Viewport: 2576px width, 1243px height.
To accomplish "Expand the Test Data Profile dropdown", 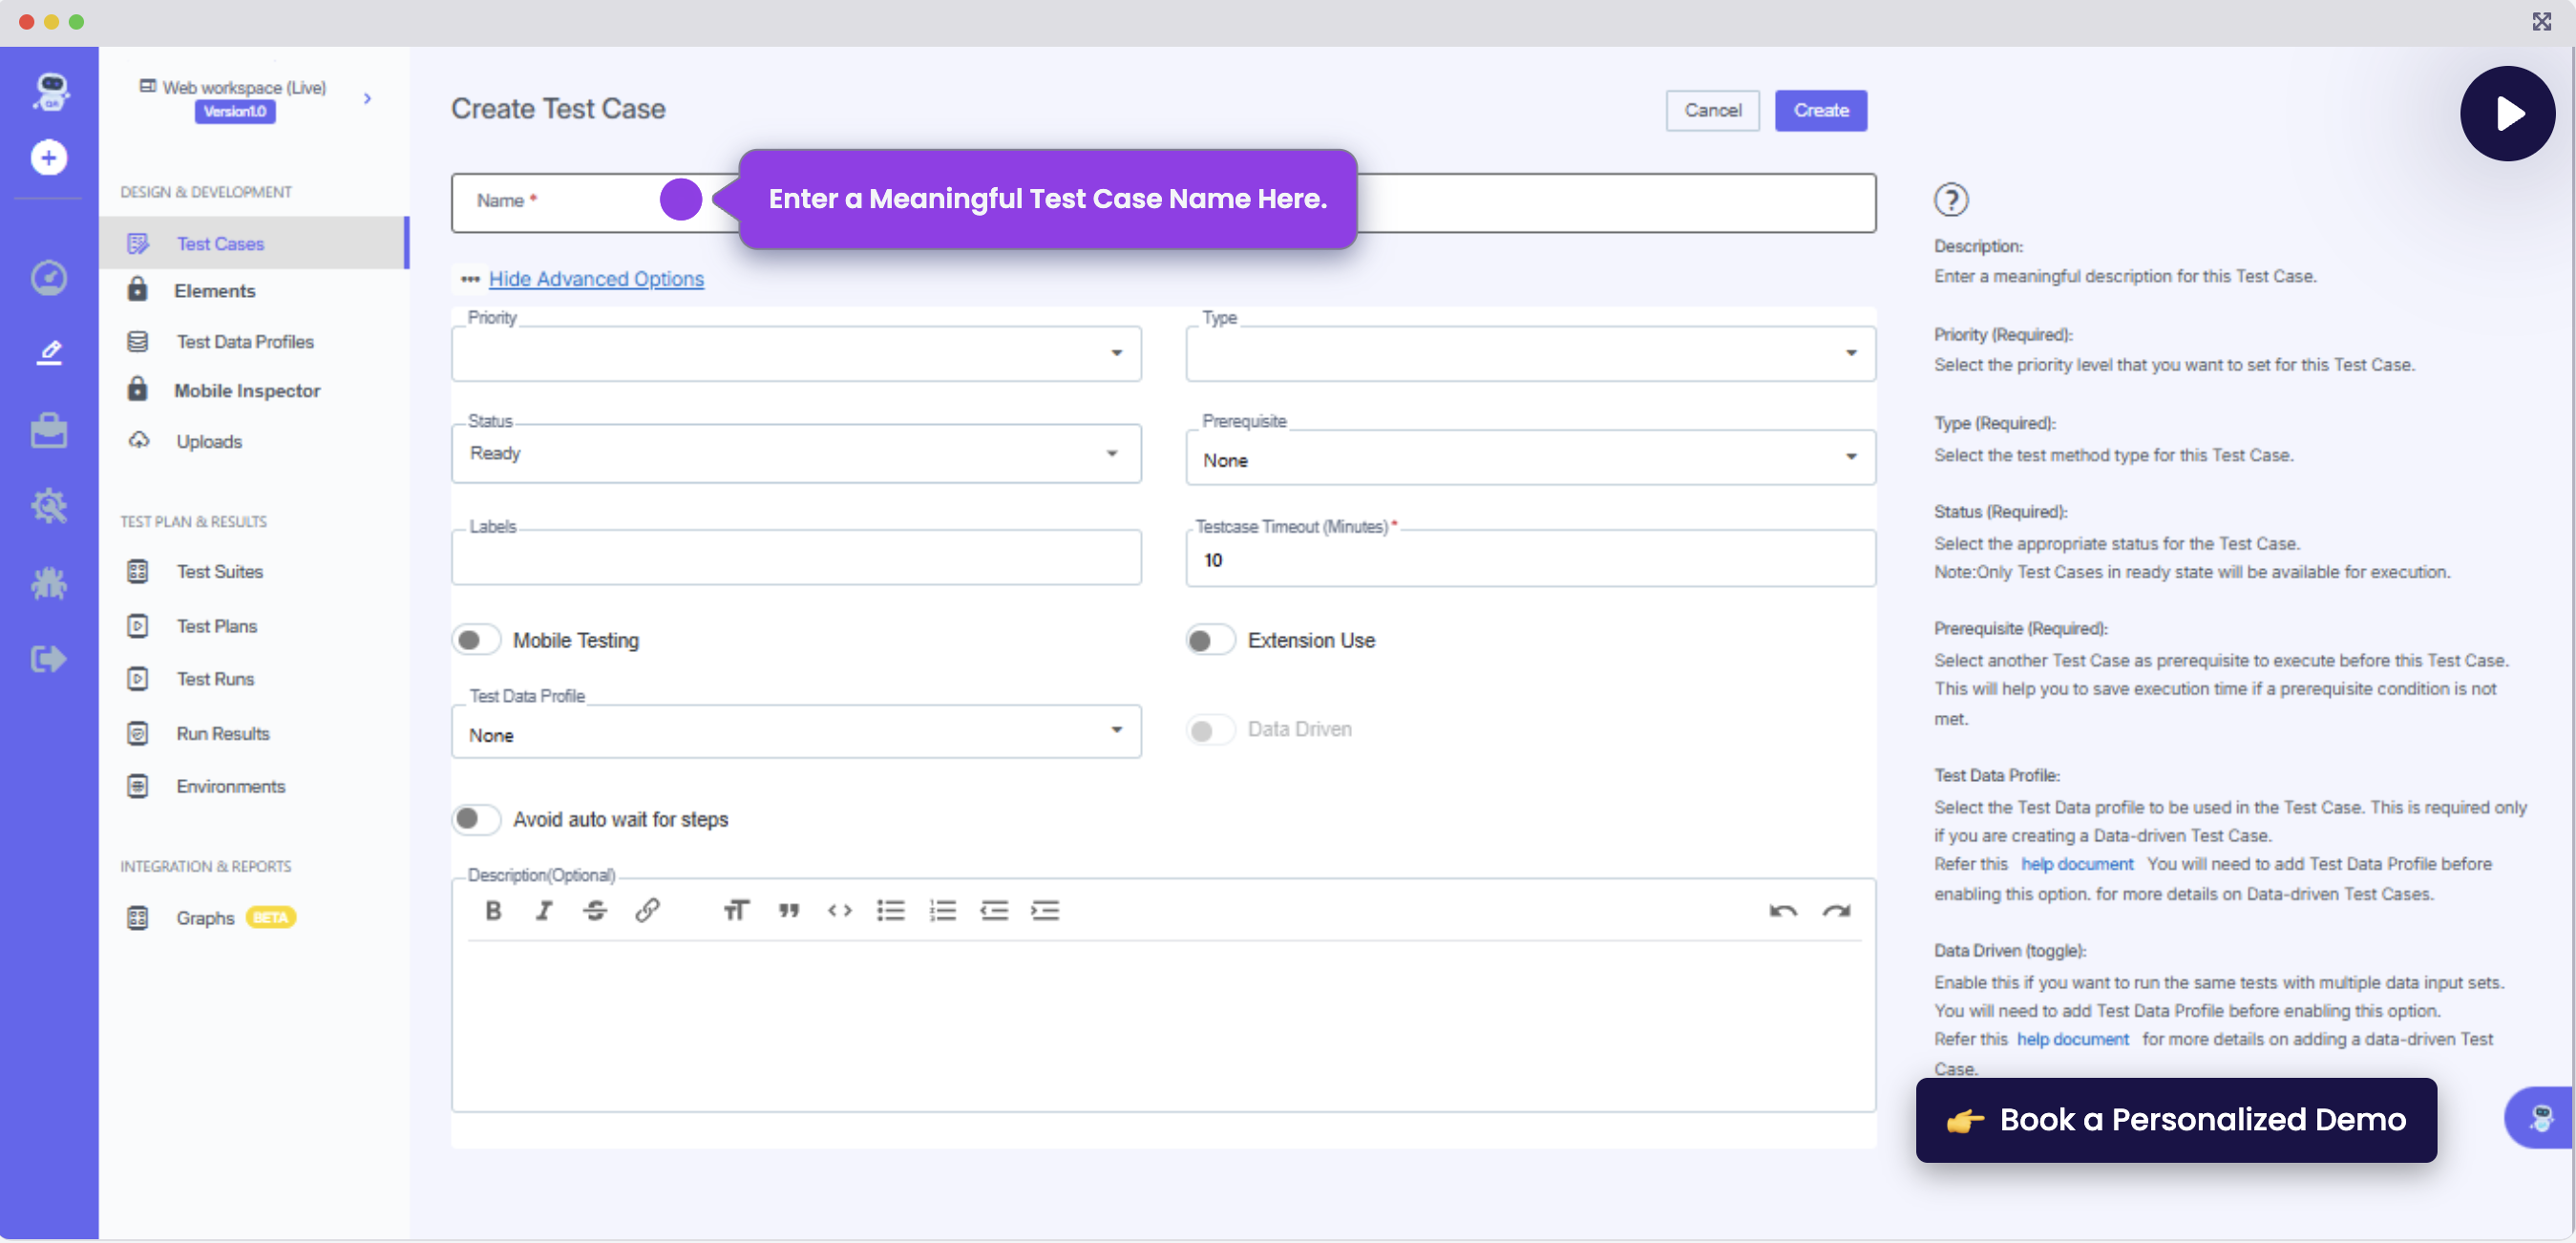I will click(x=796, y=734).
